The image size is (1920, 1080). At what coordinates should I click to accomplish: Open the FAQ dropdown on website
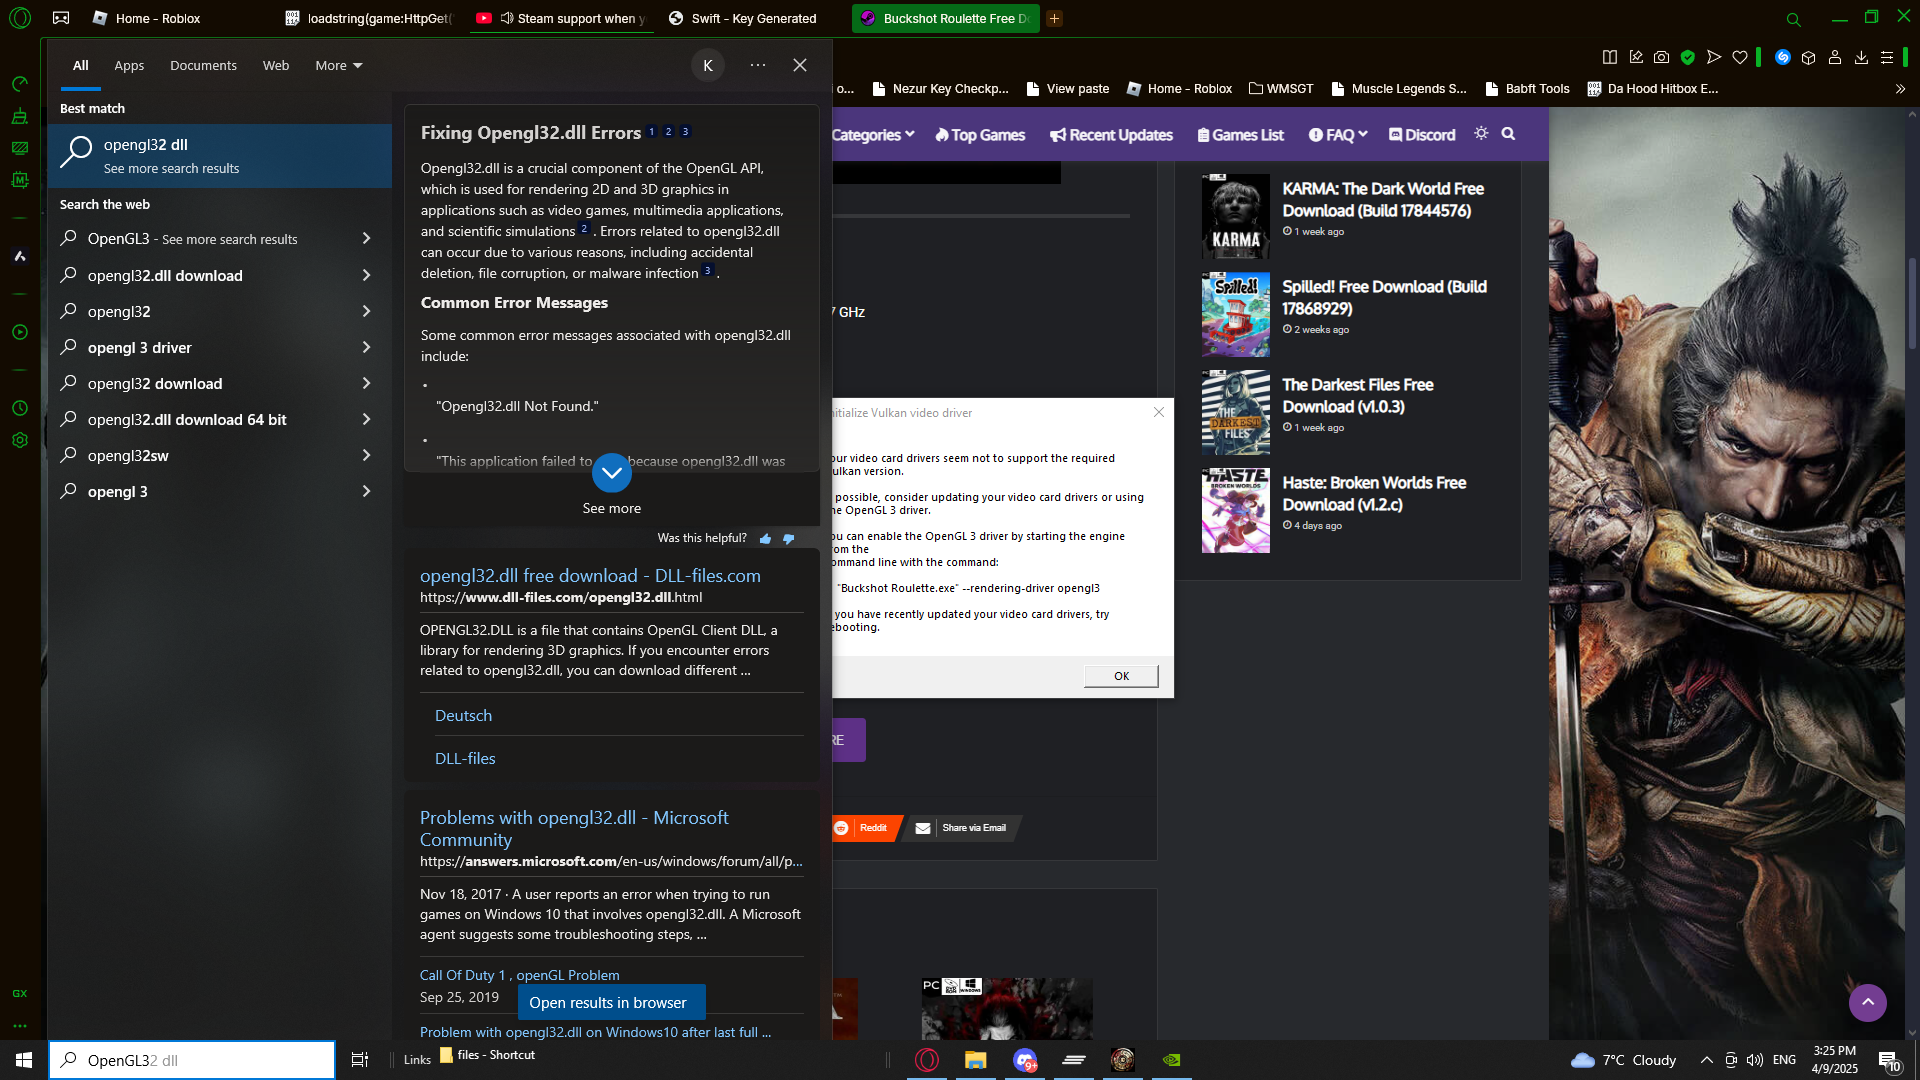coord(1338,135)
